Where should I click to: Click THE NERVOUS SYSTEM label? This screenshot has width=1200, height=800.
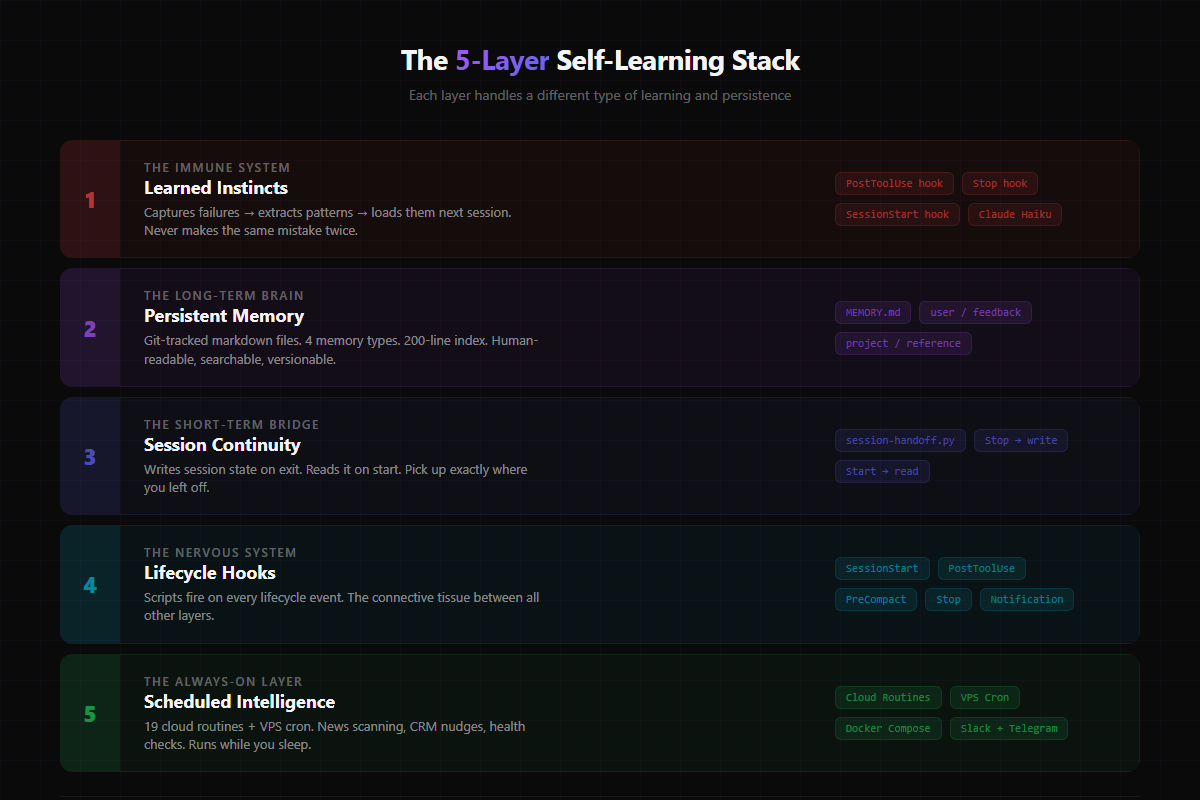(x=220, y=553)
